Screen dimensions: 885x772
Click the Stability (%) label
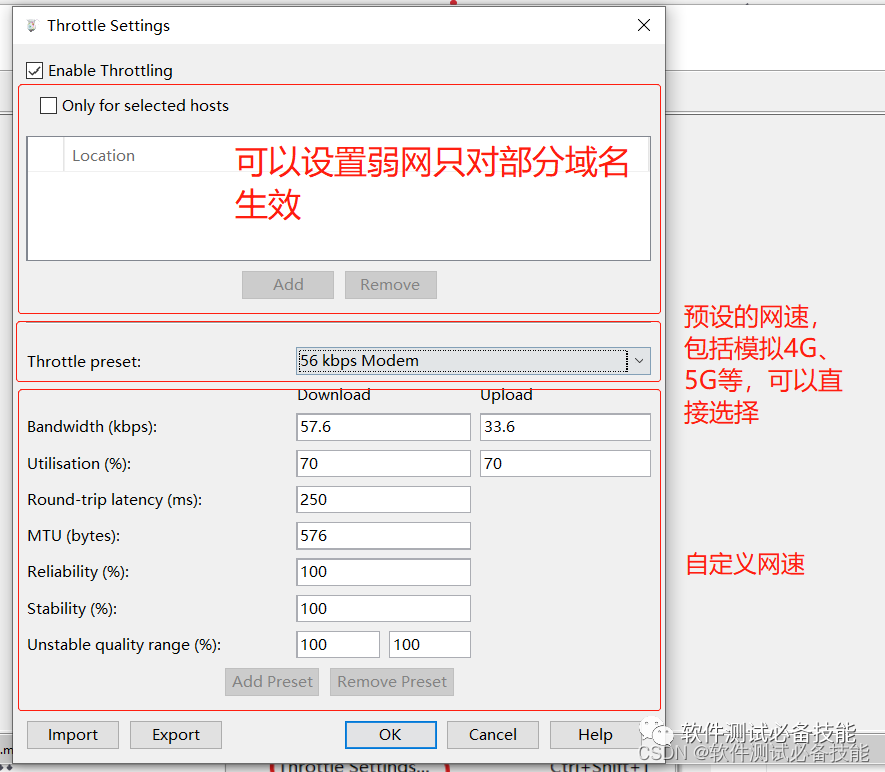[x=72, y=609]
